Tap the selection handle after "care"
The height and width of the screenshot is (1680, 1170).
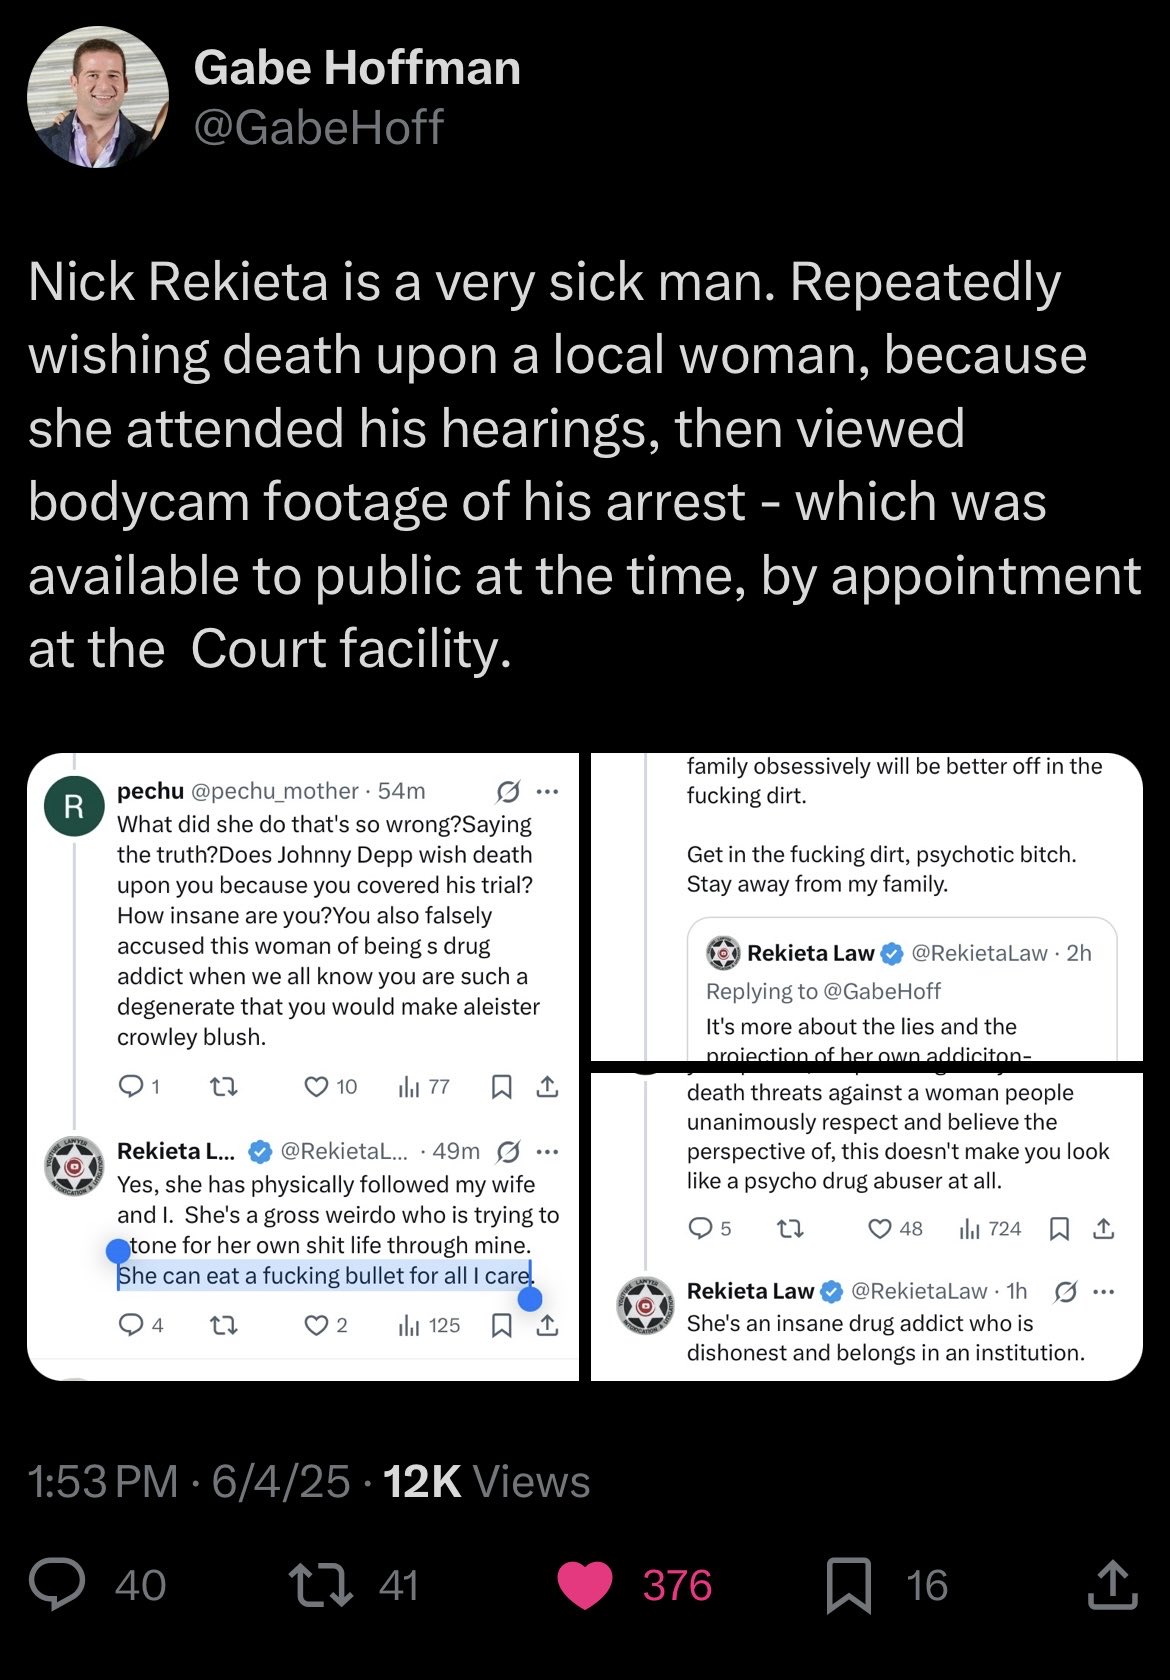(x=530, y=1298)
